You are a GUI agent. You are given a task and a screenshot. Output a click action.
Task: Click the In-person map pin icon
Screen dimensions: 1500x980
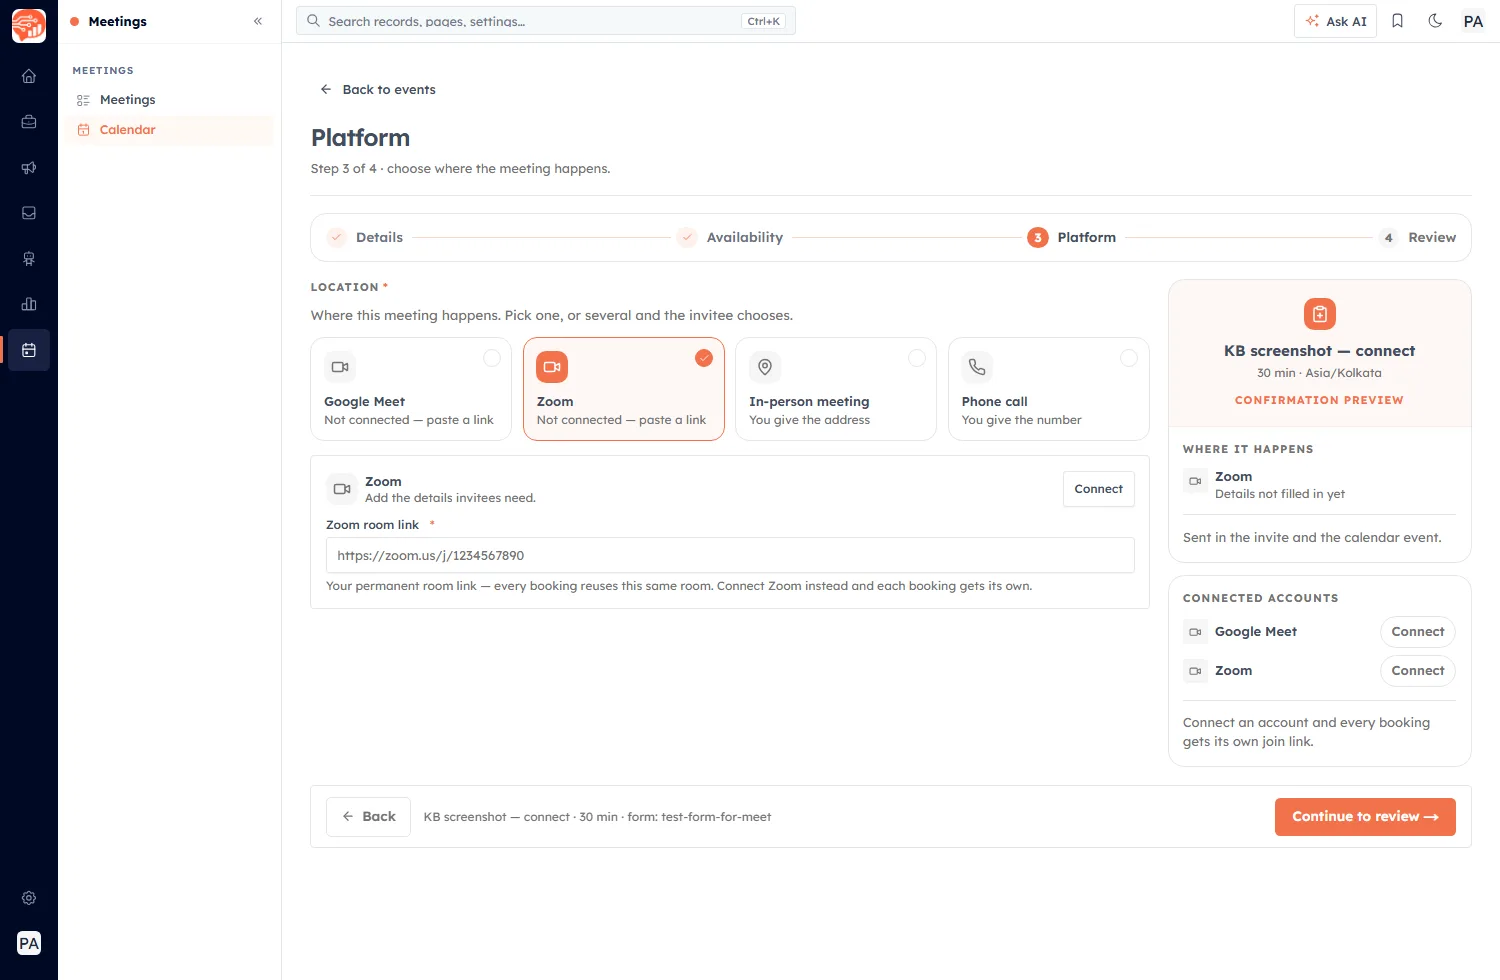[x=765, y=367]
